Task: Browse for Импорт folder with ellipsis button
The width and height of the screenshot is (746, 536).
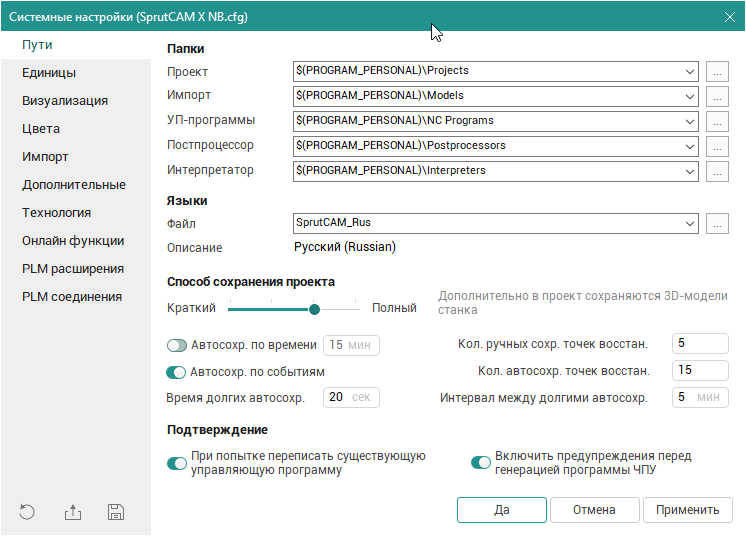Action: [x=717, y=96]
